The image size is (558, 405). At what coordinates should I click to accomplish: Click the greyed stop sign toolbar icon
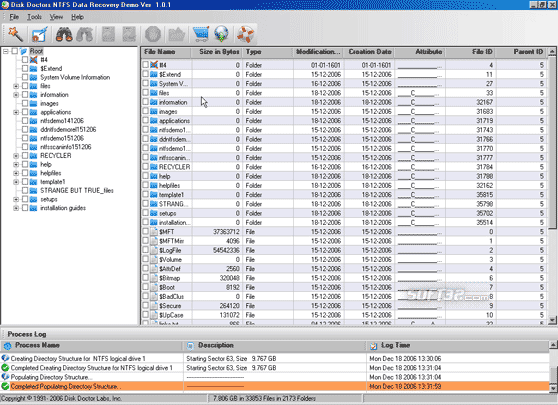pyautogui.click(x=153, y=34)
